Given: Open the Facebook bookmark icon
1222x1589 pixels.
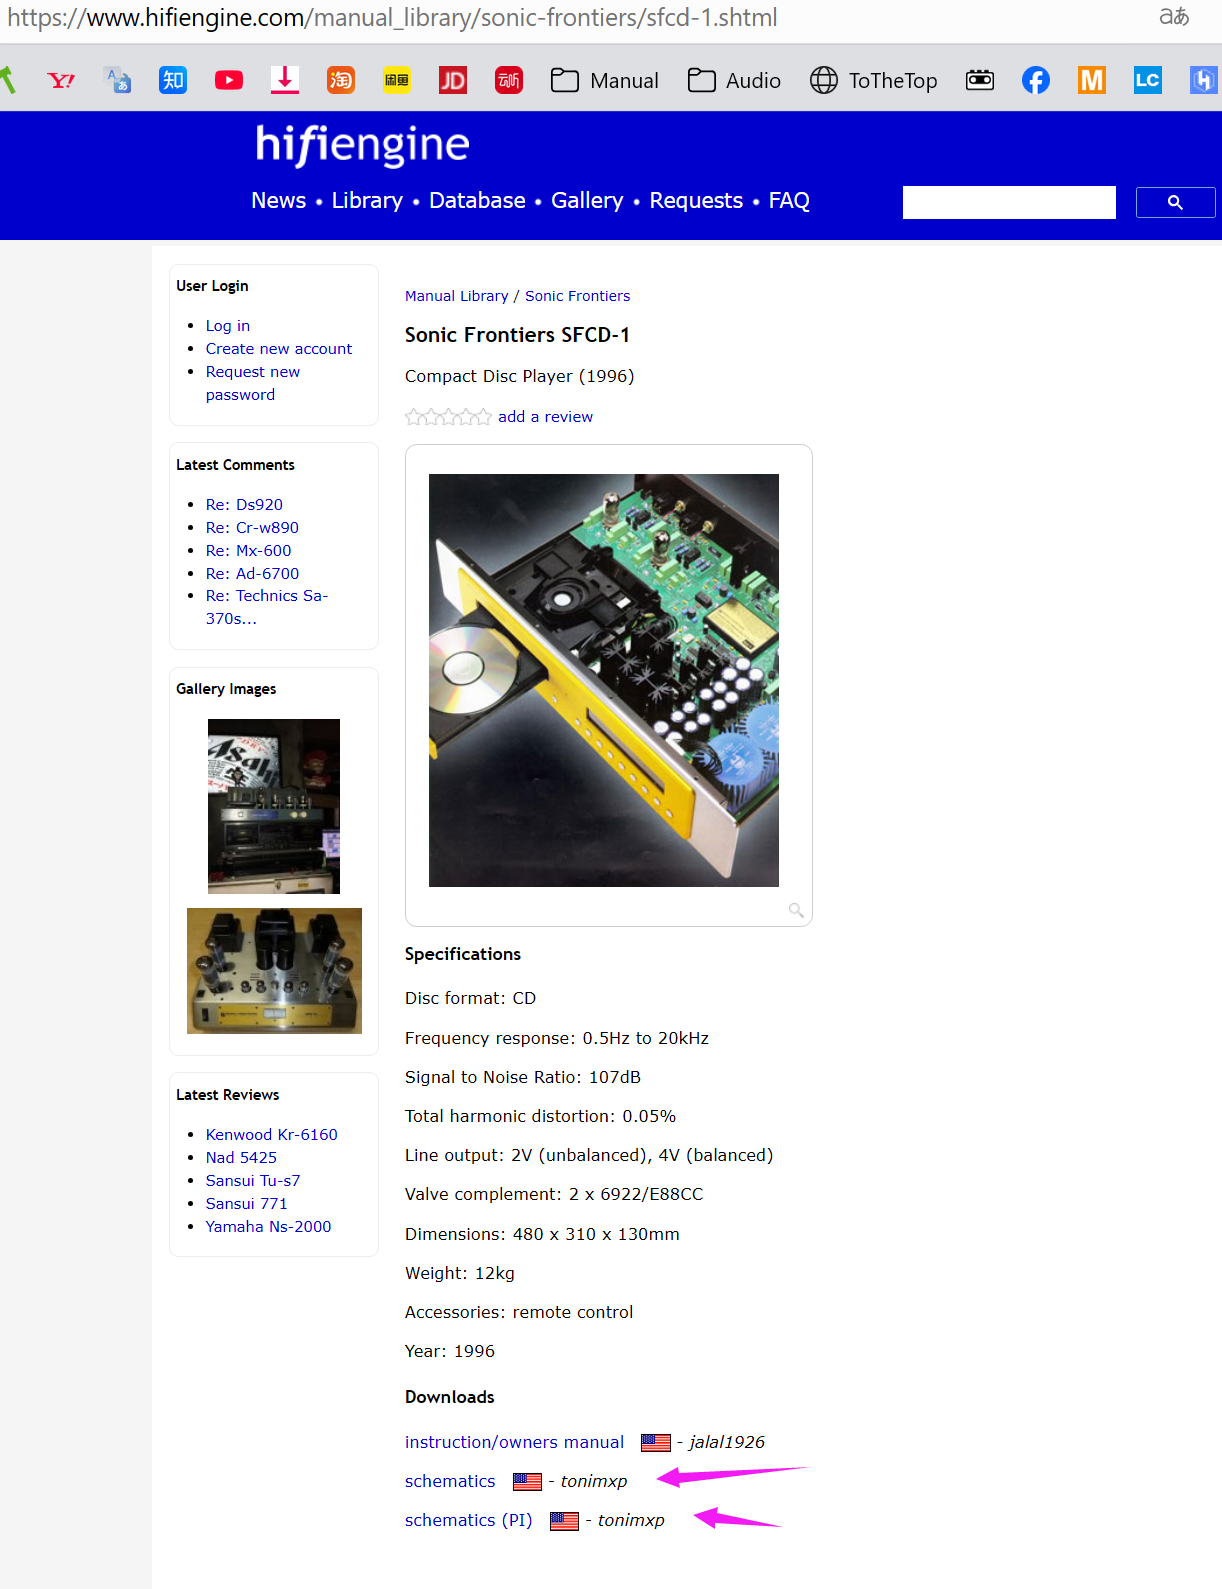Looking at the screenshot, I should [x=1036, y=80].
